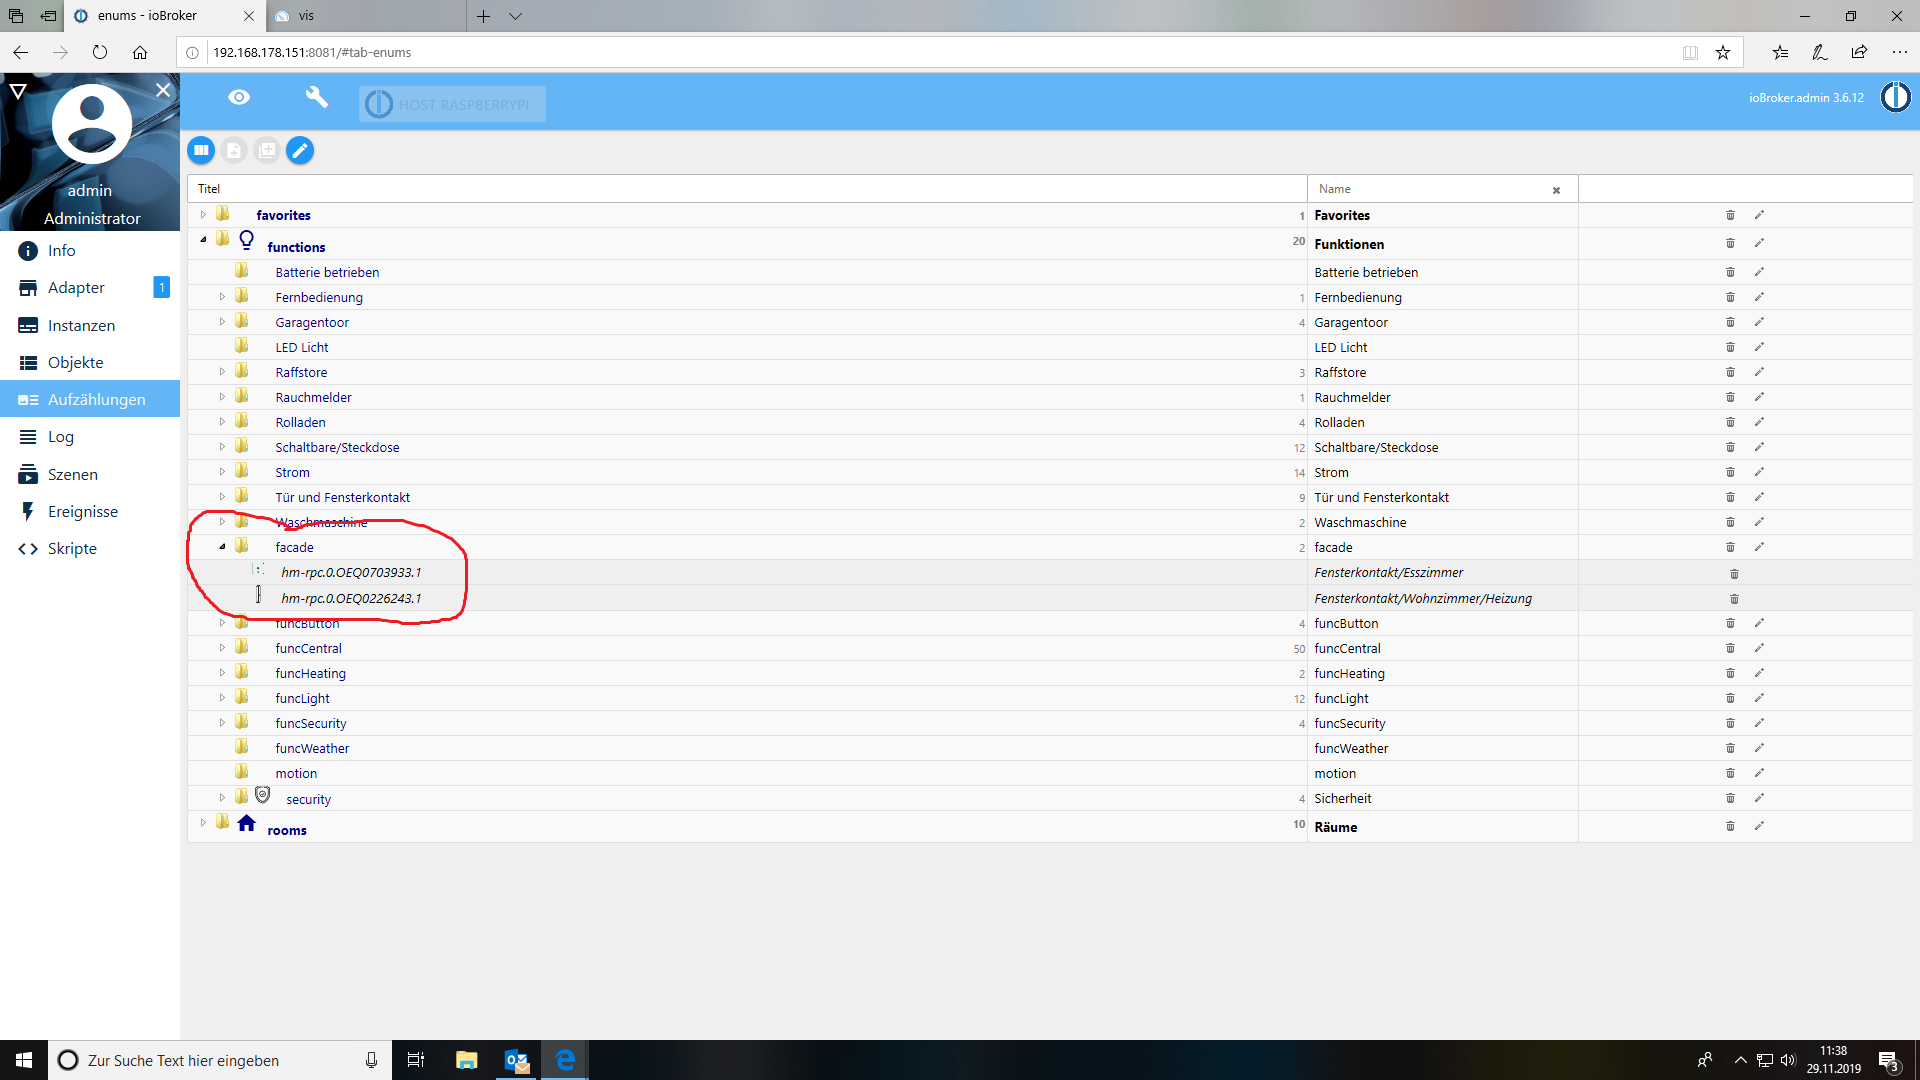Toggle the eye visibility icon in header
The image size is (1920, 1080).
pyautogui.click(x=239, y=97)
